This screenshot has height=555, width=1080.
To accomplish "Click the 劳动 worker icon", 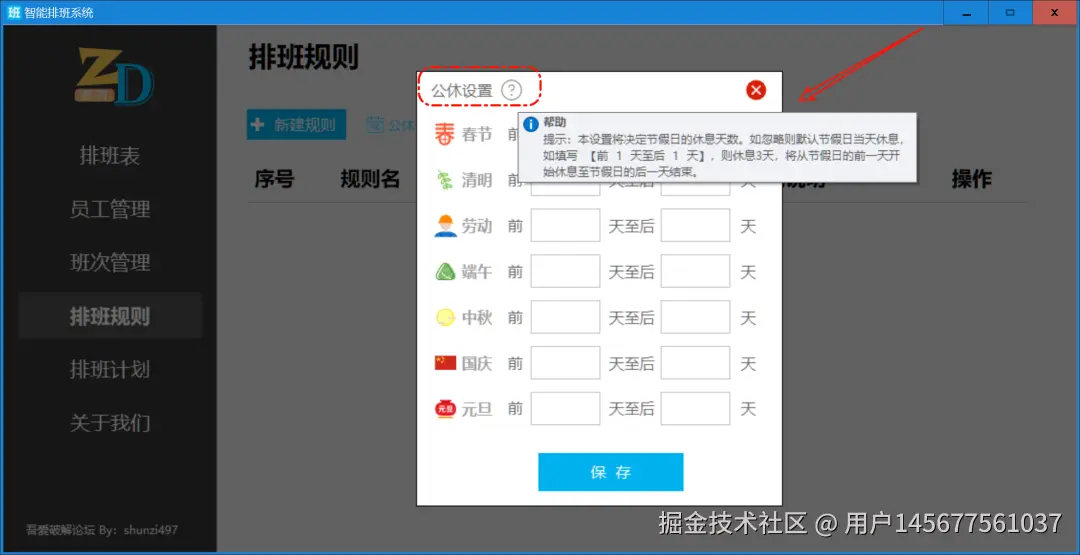I will [x=445, y=226].
